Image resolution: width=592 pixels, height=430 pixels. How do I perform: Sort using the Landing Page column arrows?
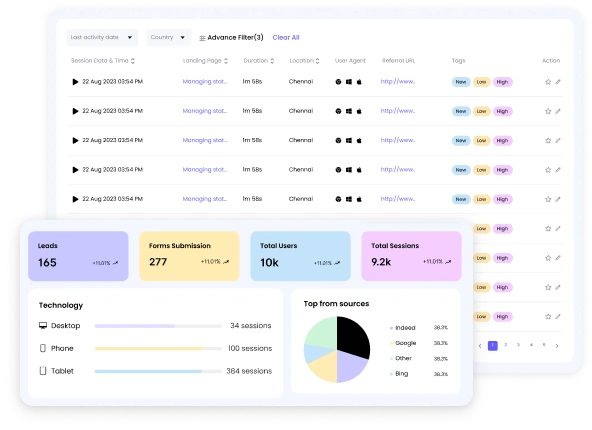[x=226, y=61]
